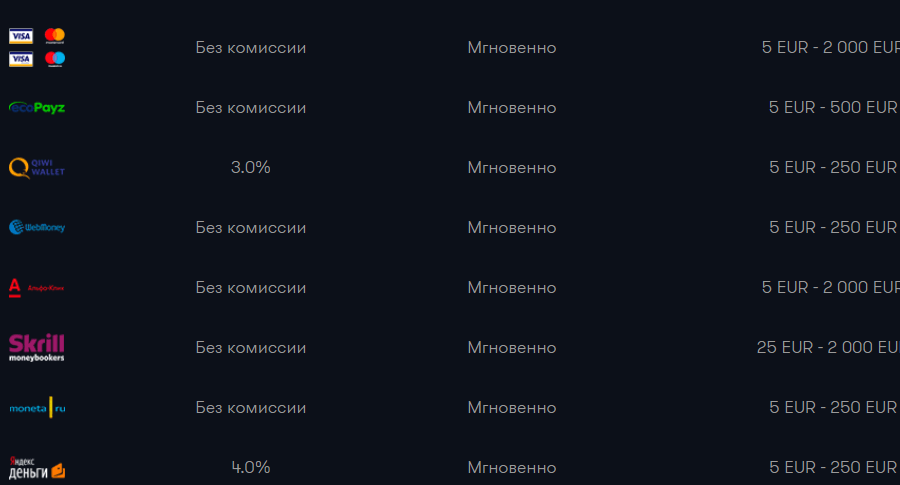This screenshot has width=900, height=485.
Task: Choose the QIWI Wallet logo
Action: coord(37,167)
